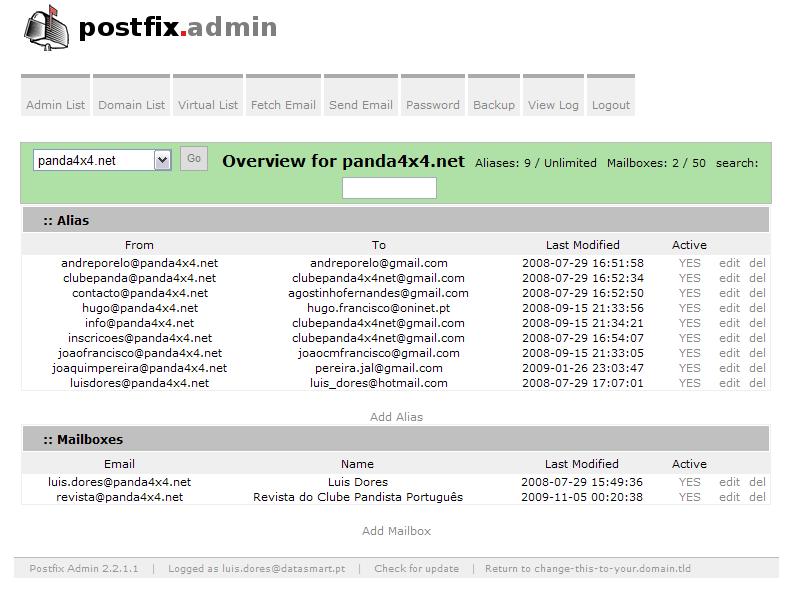Focus the search input field
The height and width of the screenshot is (594, 797).
coord(389,188)
